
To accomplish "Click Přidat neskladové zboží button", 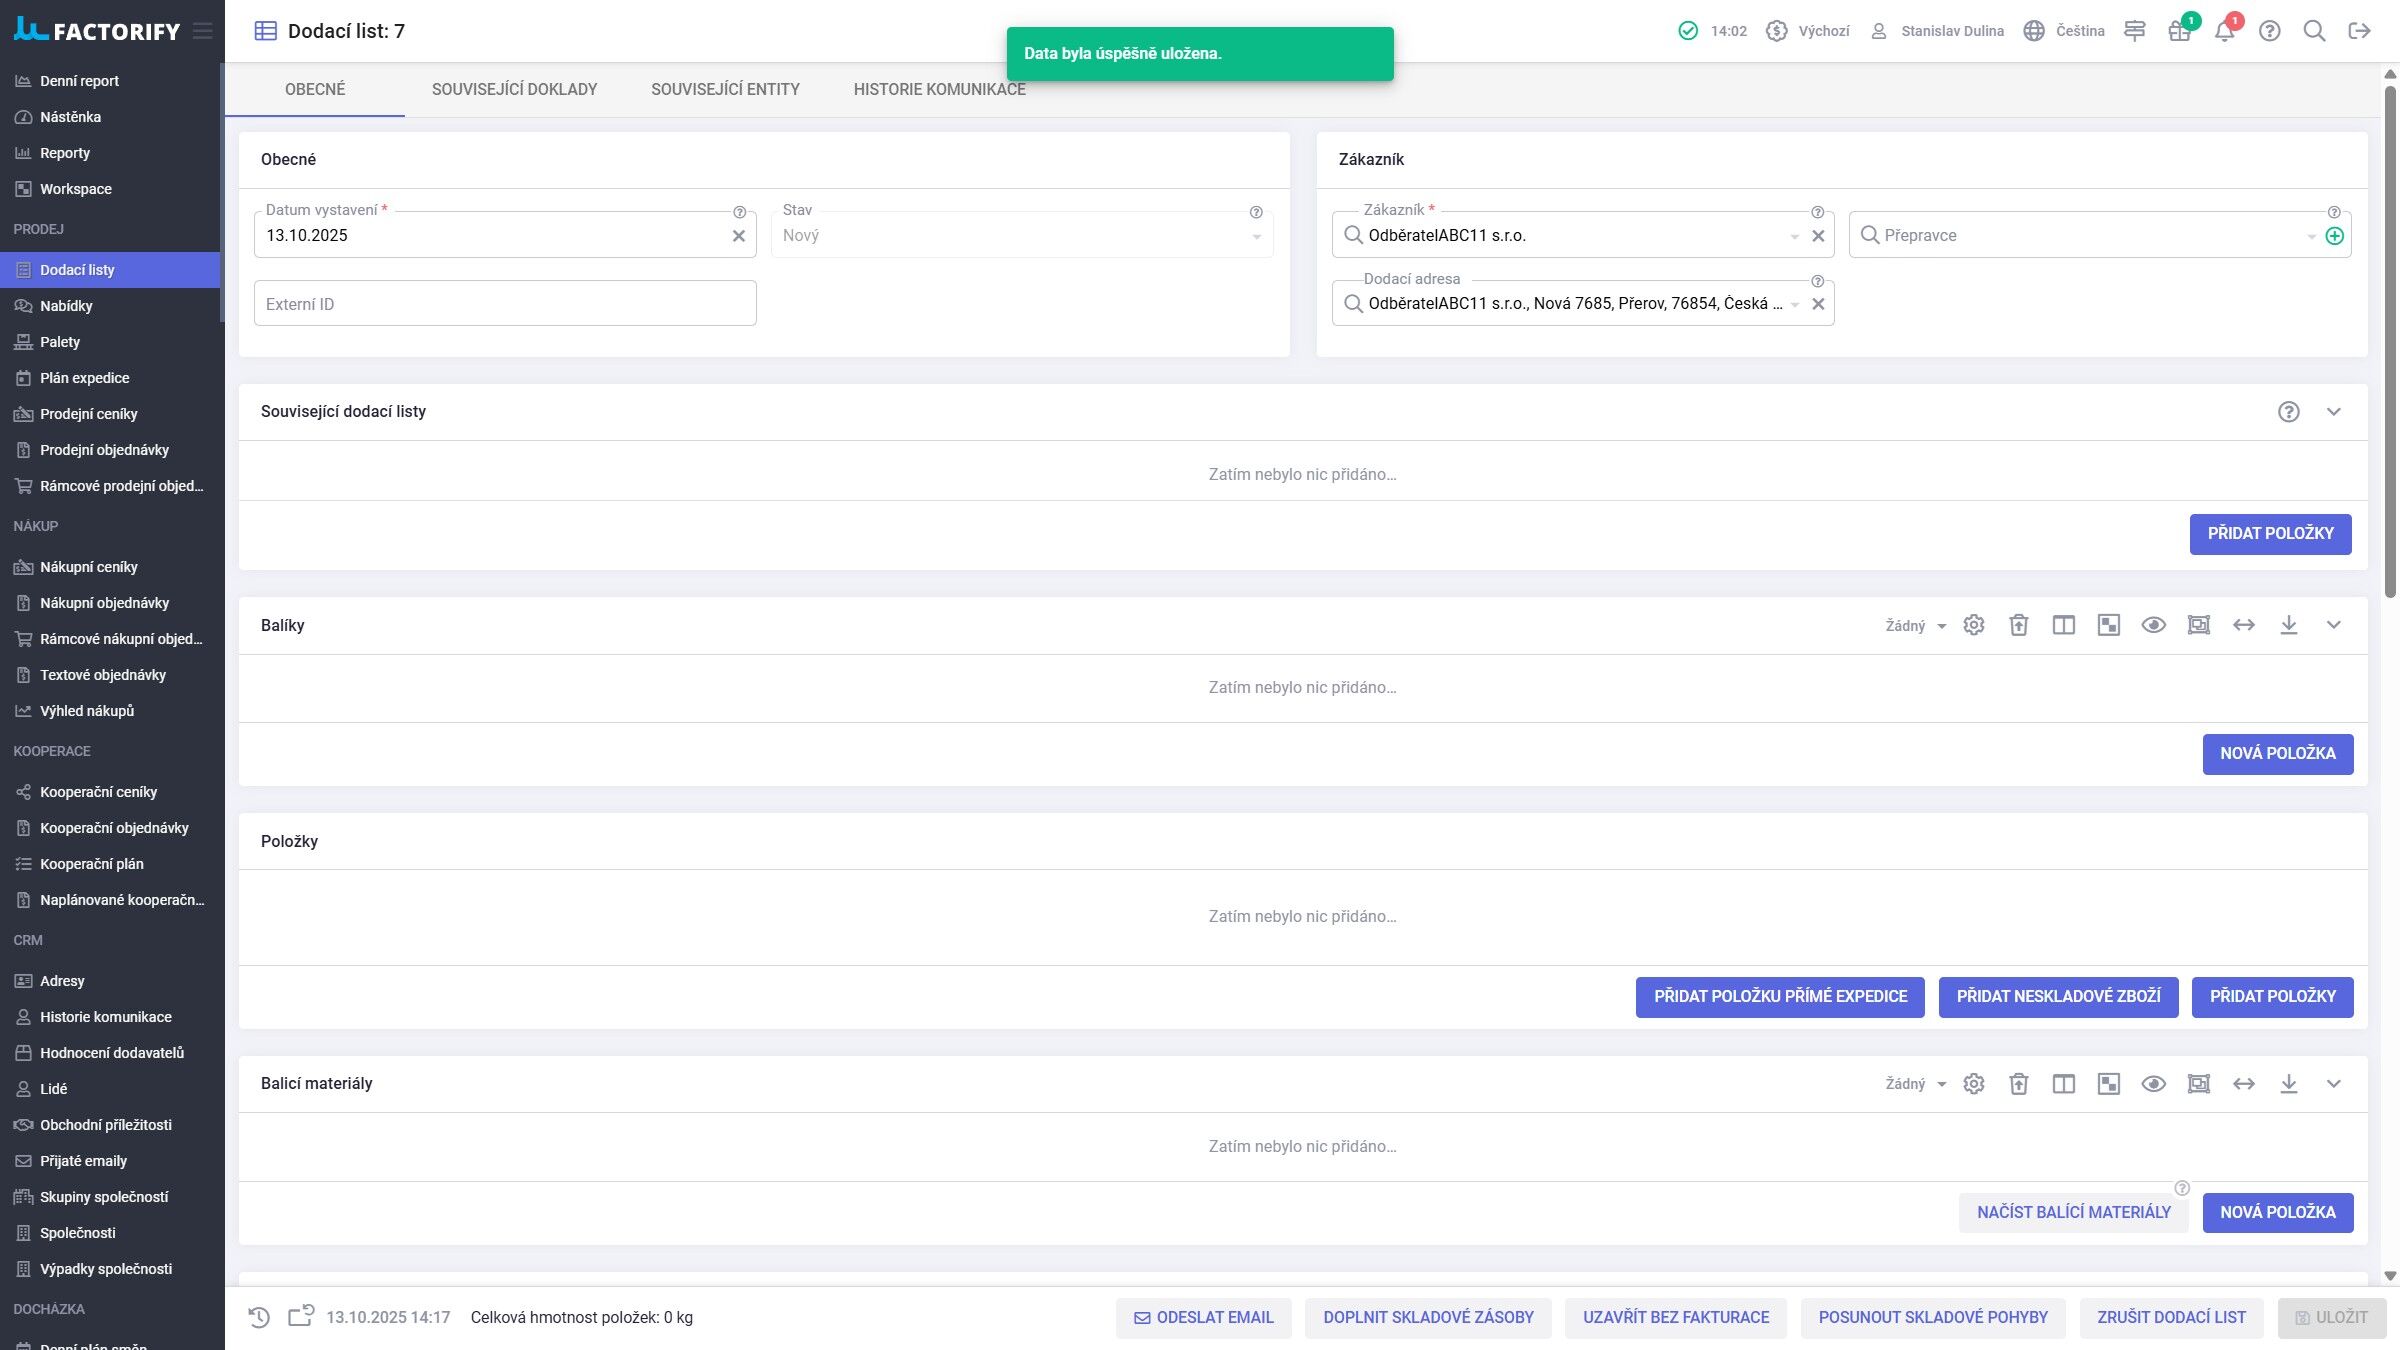I will point(2058,997).
